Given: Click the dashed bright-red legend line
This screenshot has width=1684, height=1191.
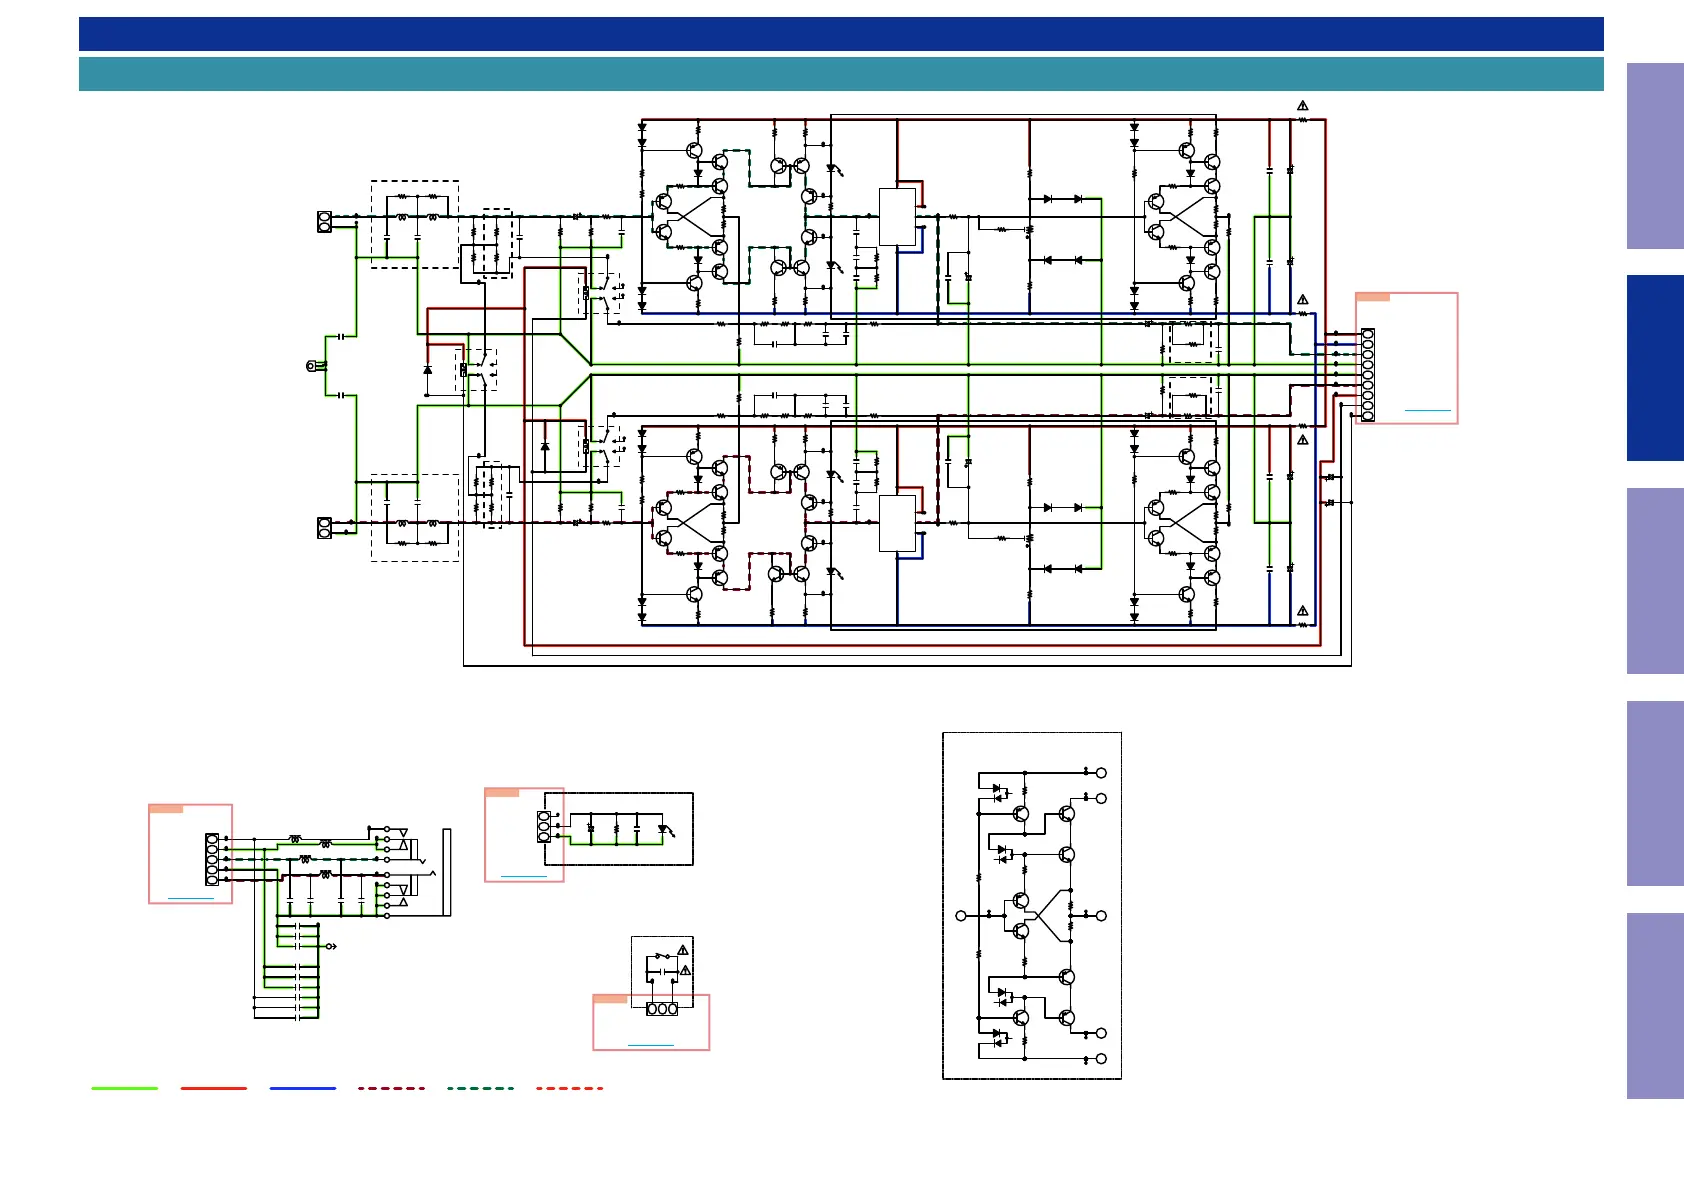Looking at the screenshot, I should (570, 1088).
